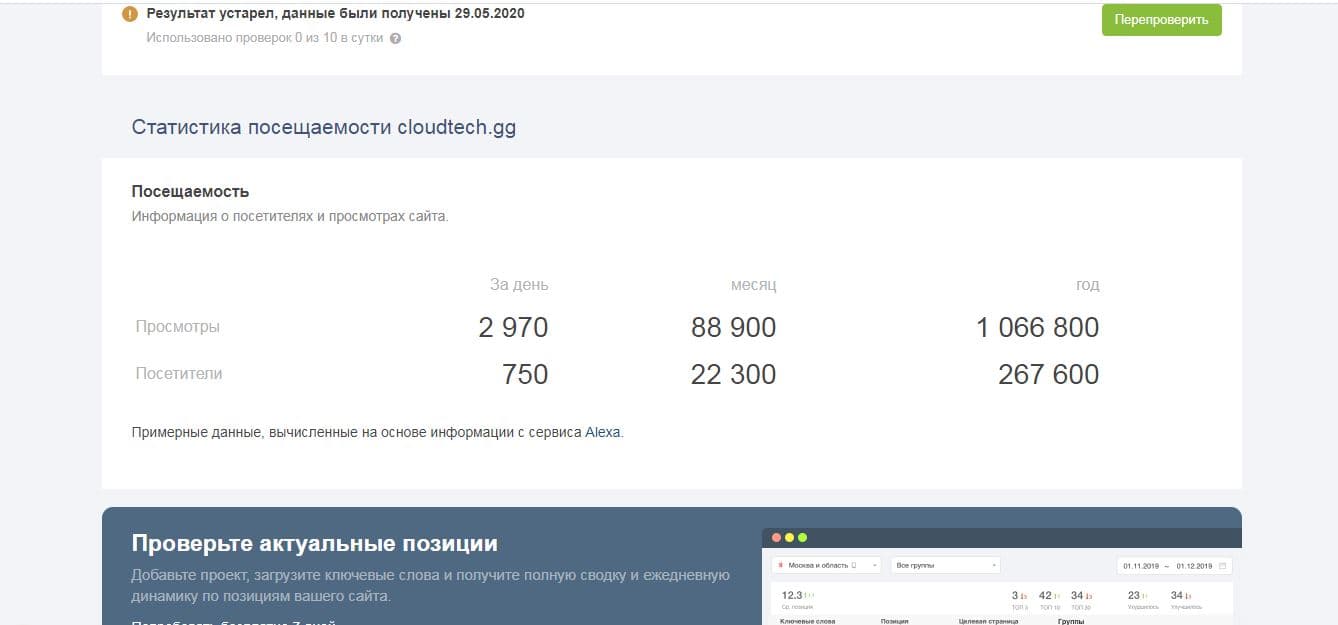The image size is (1338, 625).
Task: Click the date range field 01.11.2019–01.12.2019
Action: 1167,566
